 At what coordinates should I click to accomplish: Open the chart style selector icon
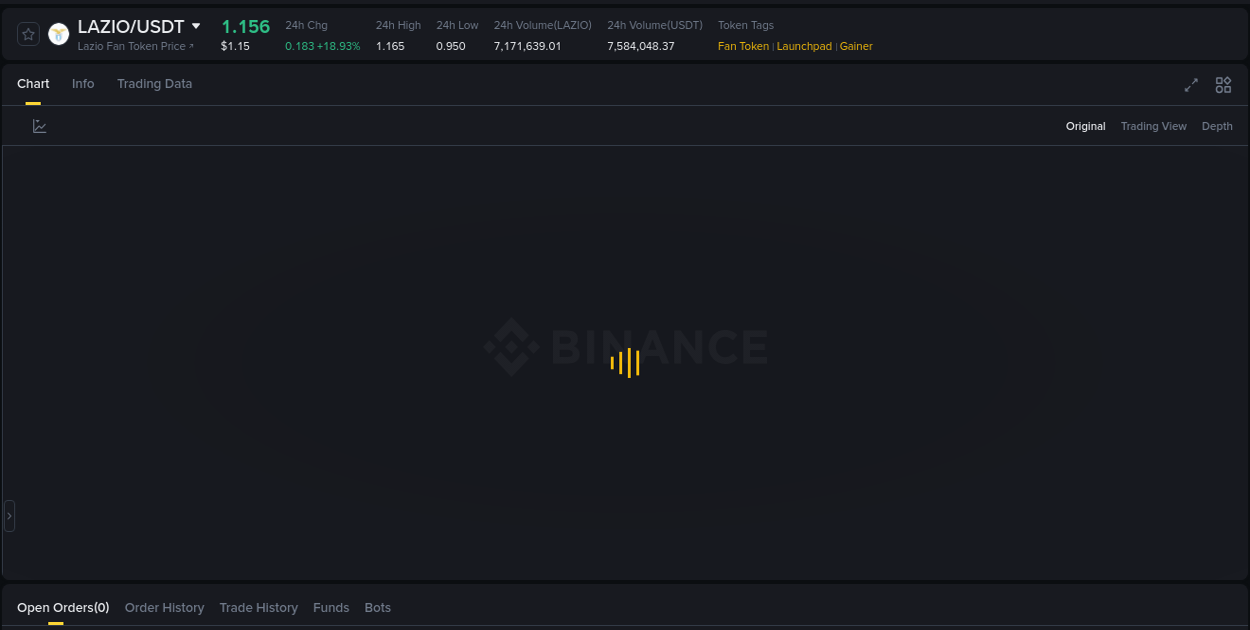pyautogui.click(x=39, y=126)
